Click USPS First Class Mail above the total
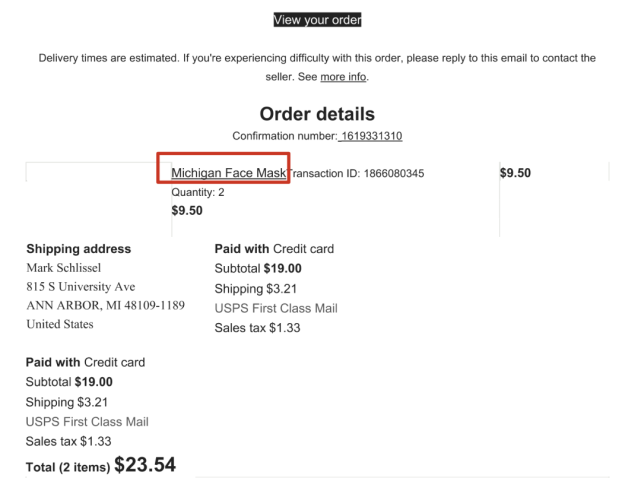 (87, 422)
